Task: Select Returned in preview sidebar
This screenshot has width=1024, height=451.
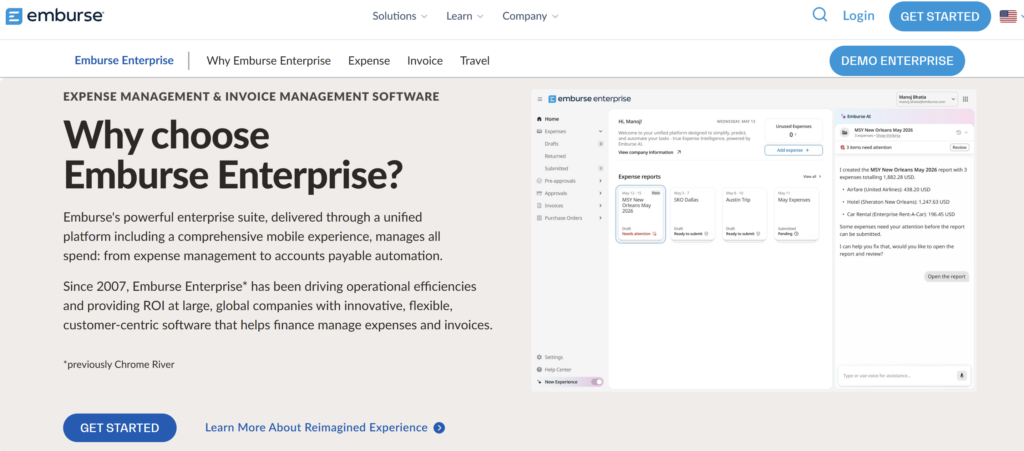Action: 555,156
